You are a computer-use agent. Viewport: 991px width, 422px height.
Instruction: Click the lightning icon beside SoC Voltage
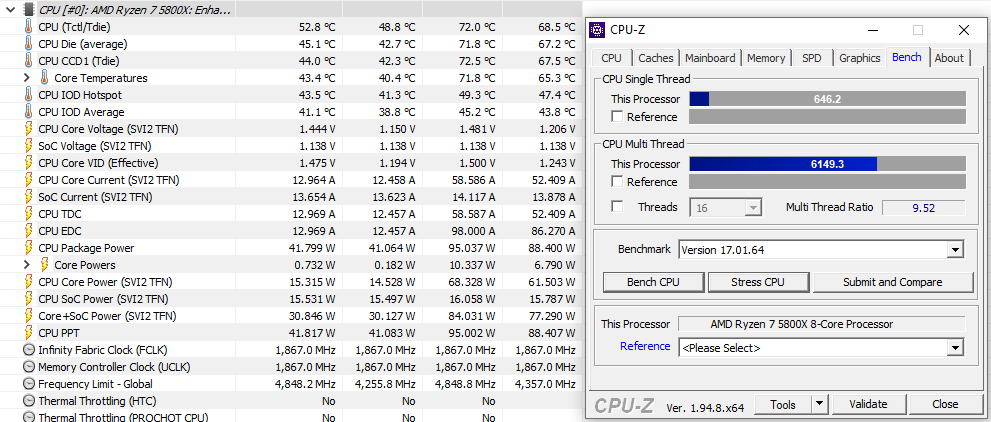click(28, 146)
